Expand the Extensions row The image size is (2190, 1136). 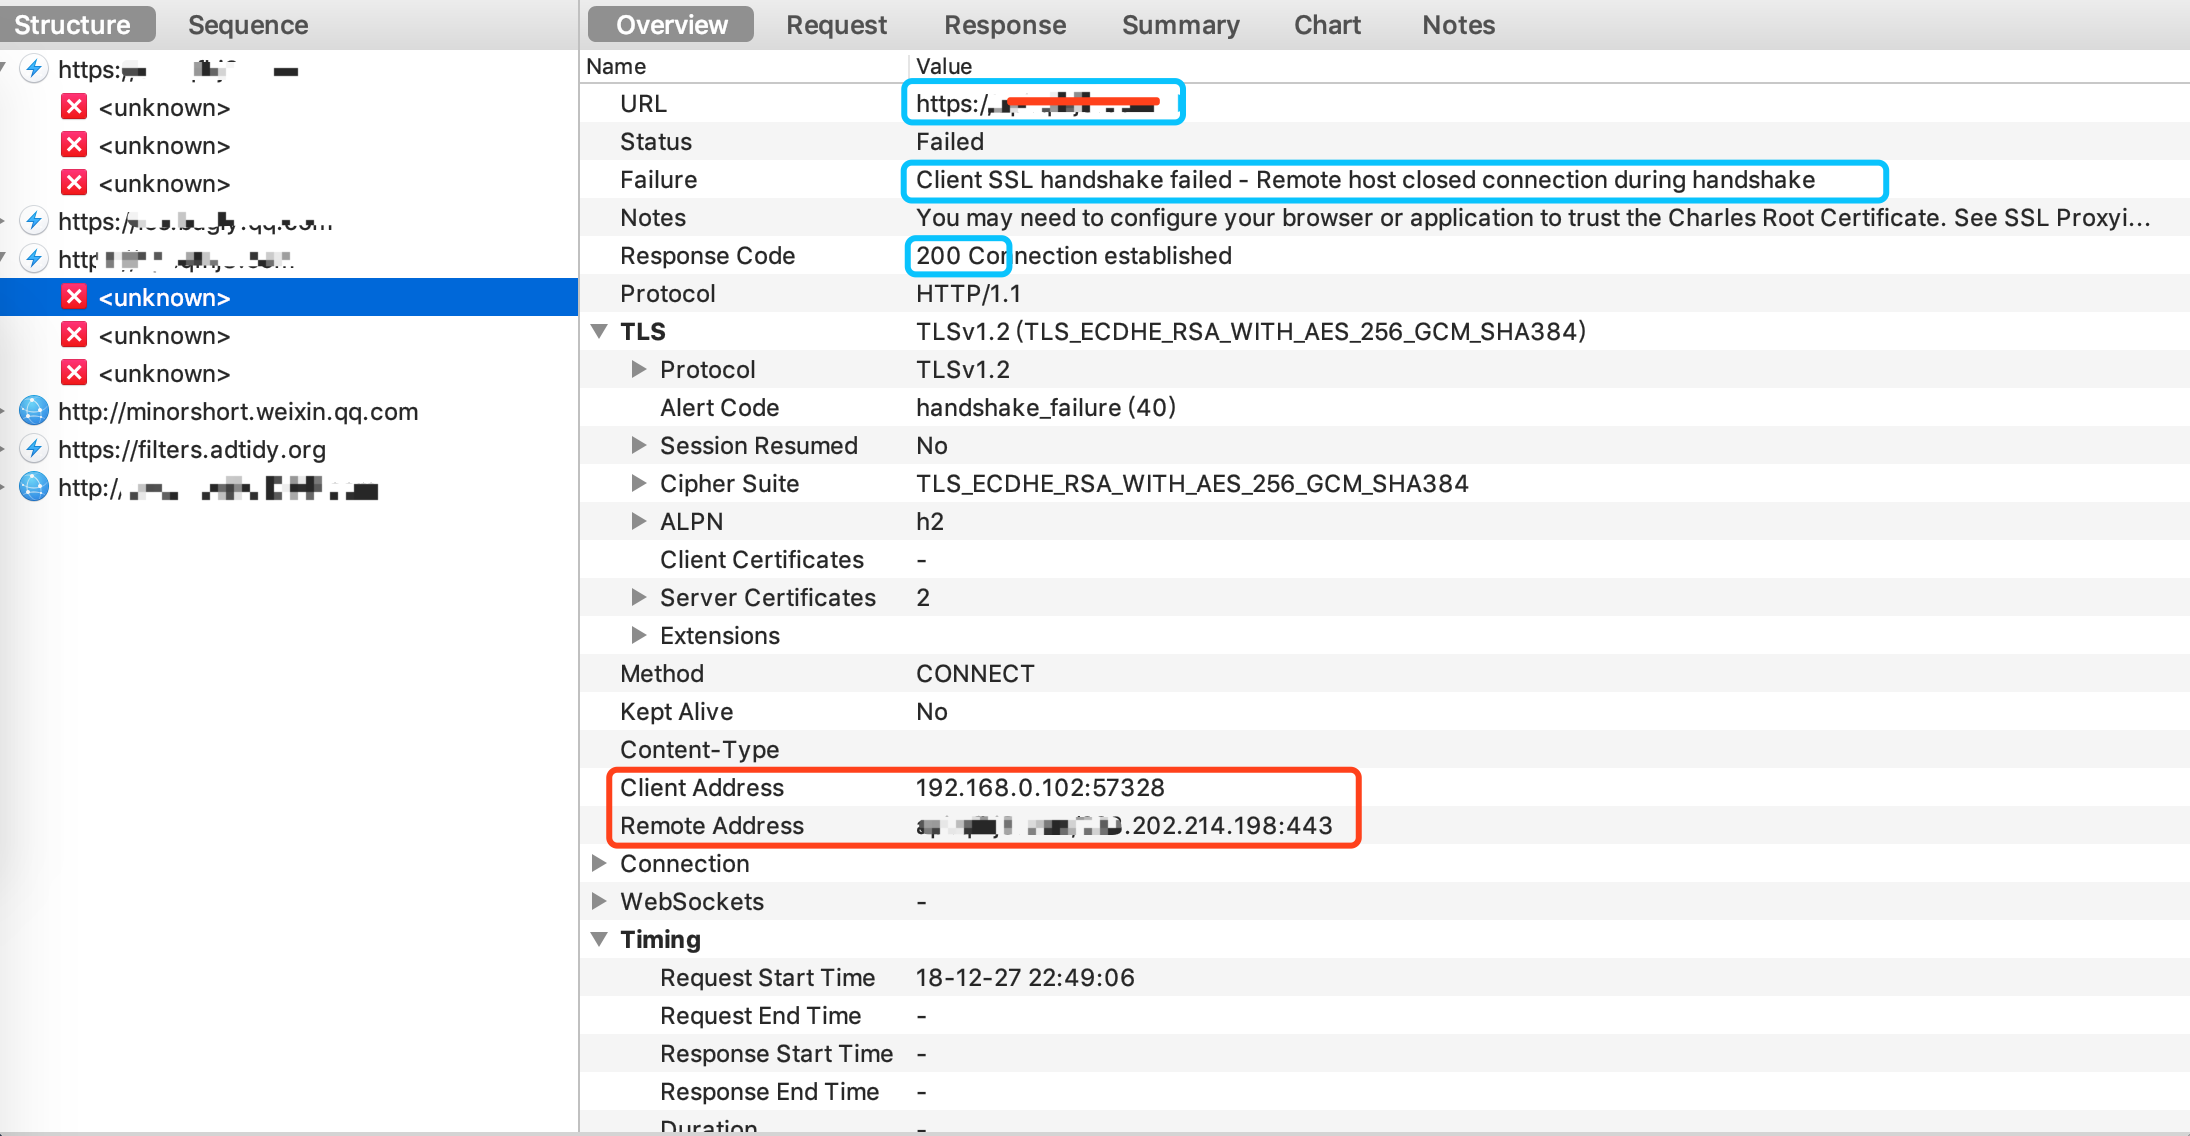coord(638,635)
